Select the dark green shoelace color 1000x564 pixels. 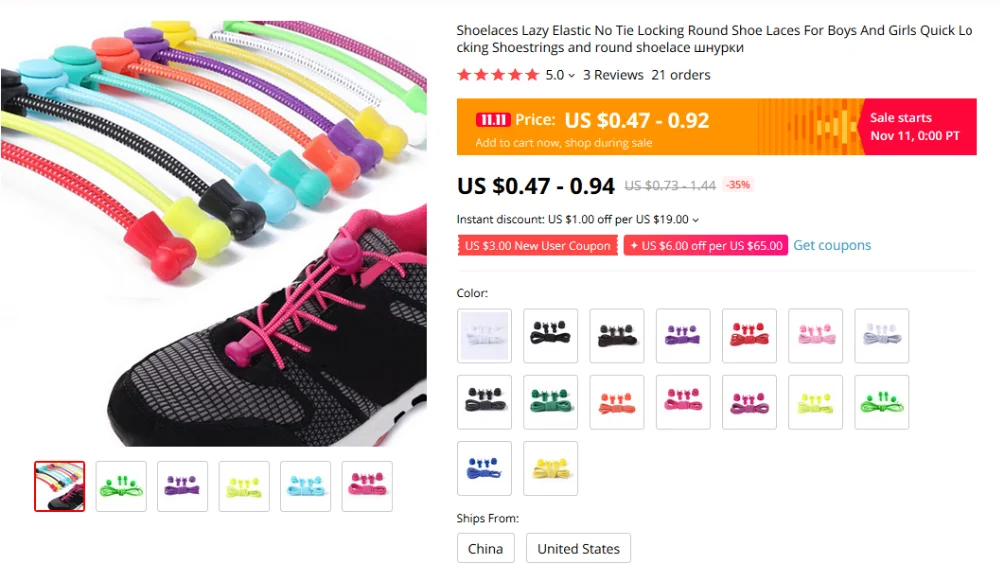coord(550,402)
